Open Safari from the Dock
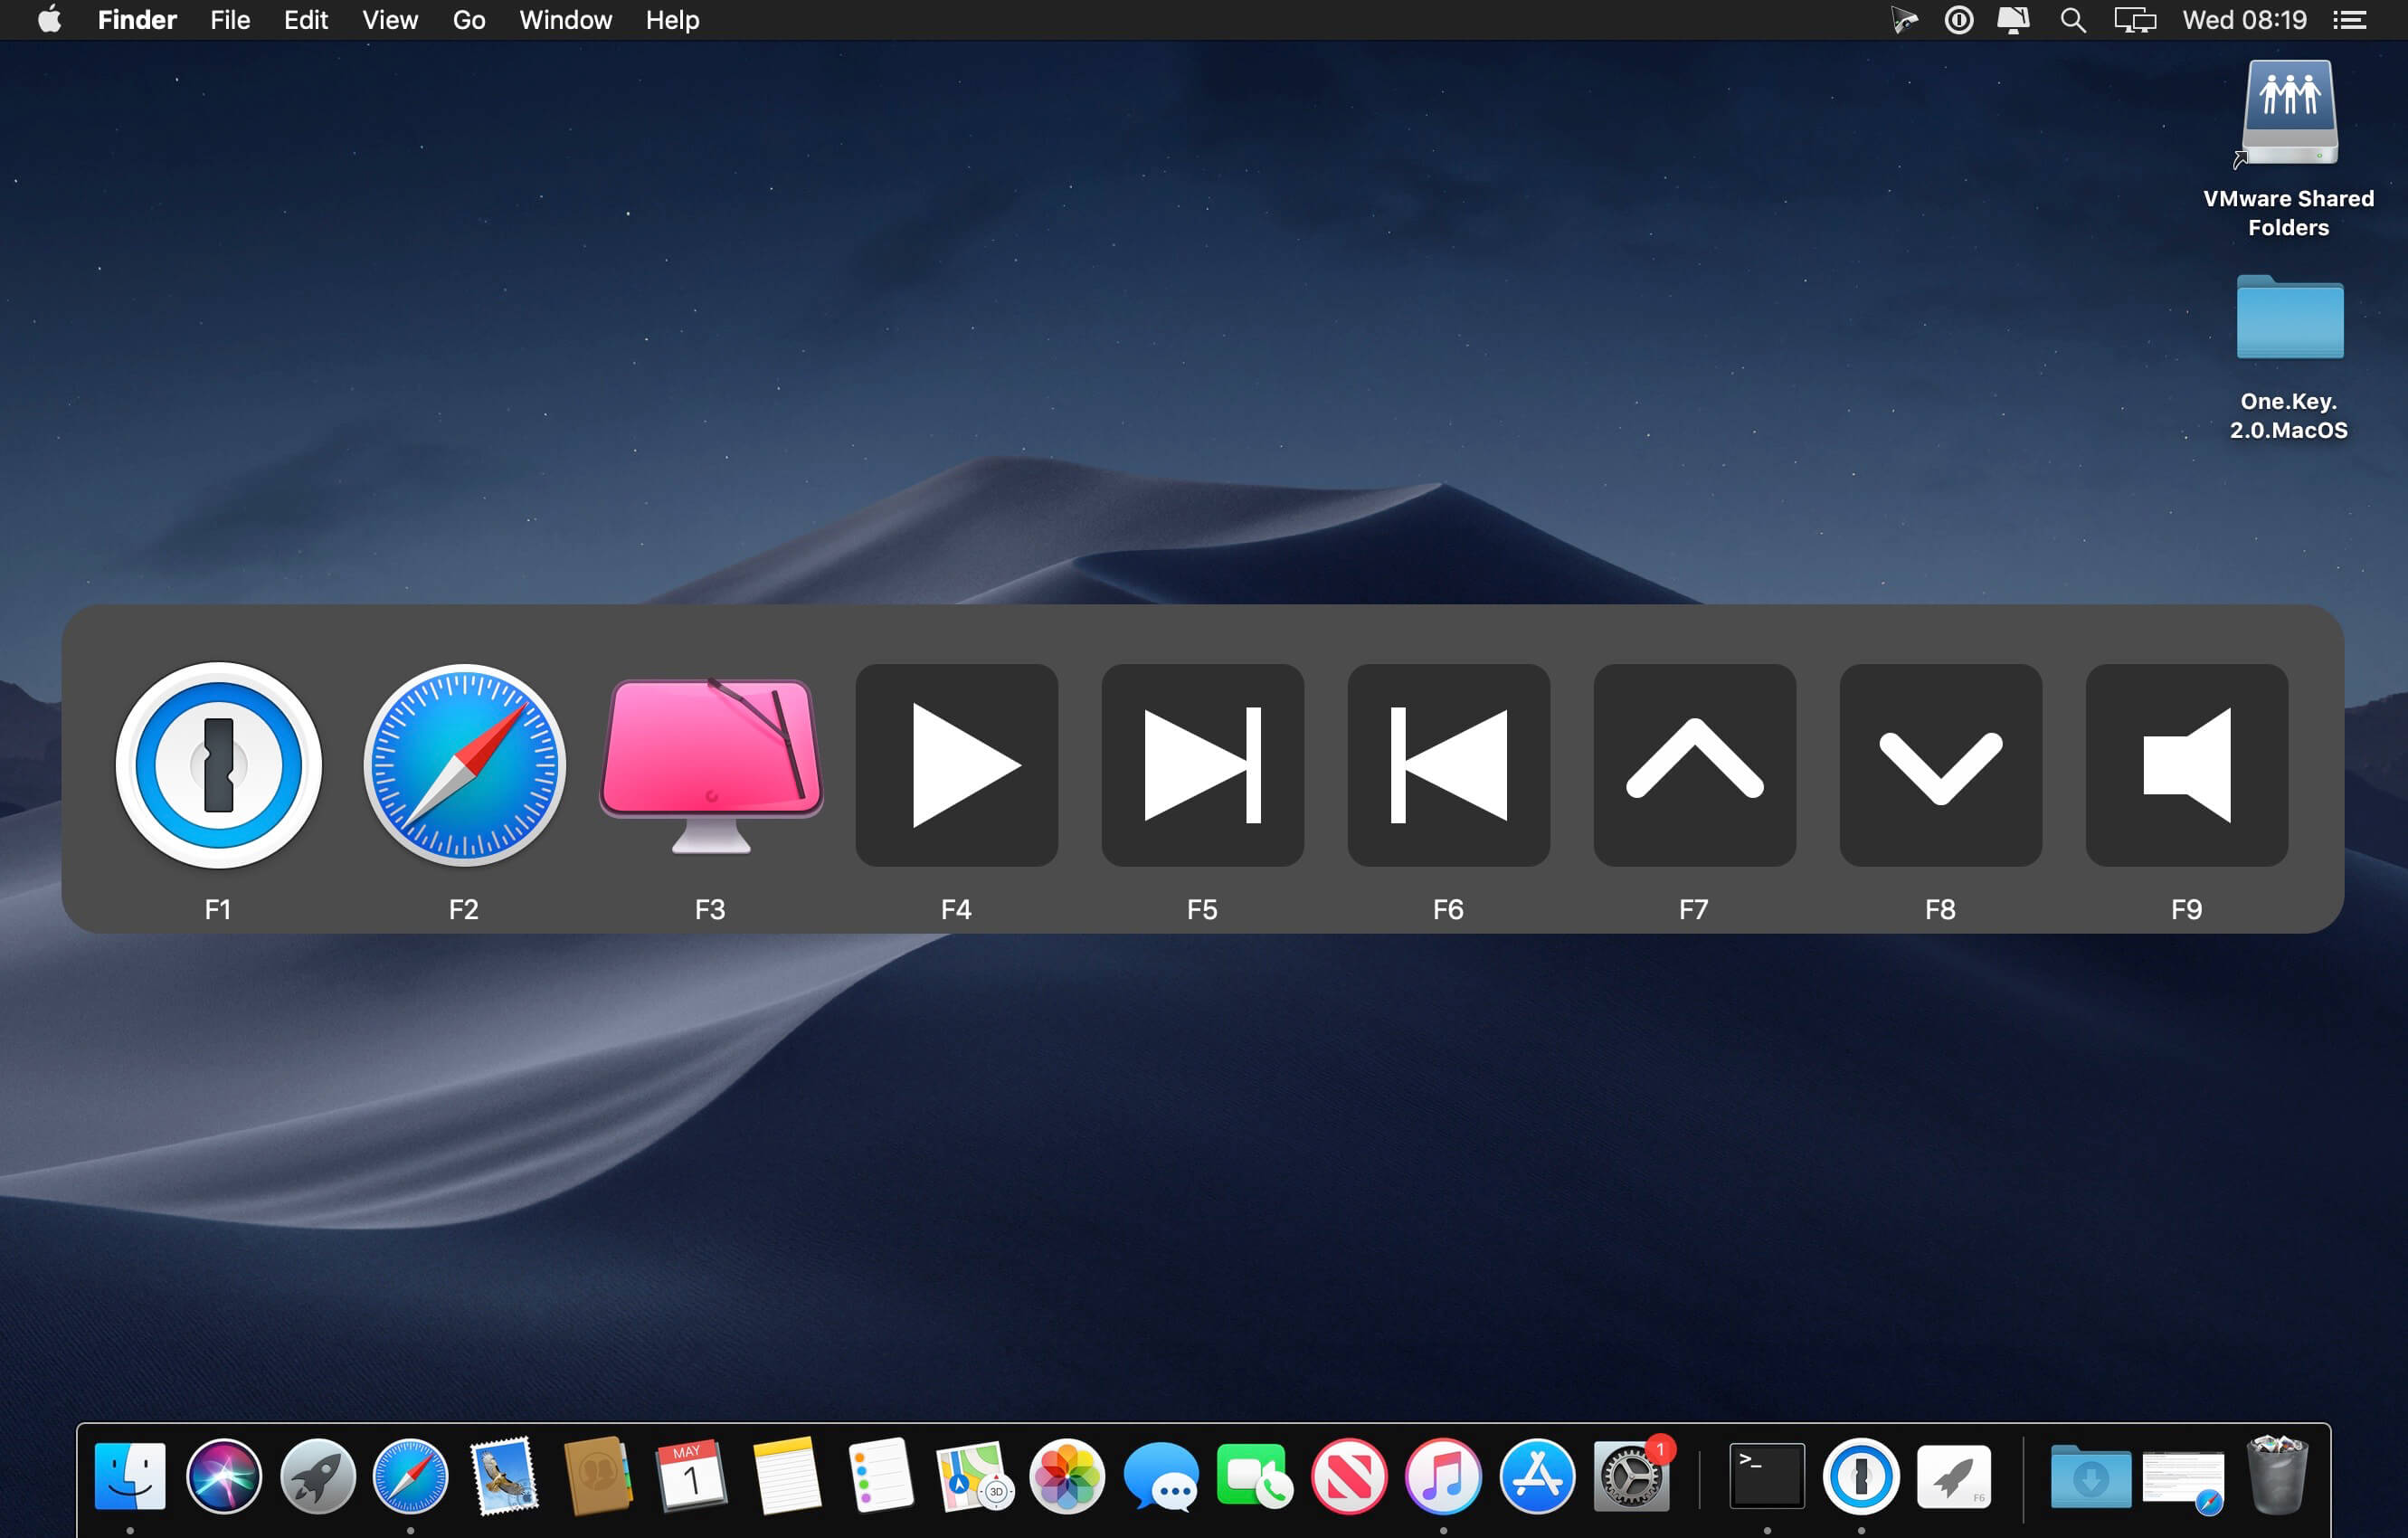The width and height of the screenshot is (2408, 1538). tap(411, 1475)
